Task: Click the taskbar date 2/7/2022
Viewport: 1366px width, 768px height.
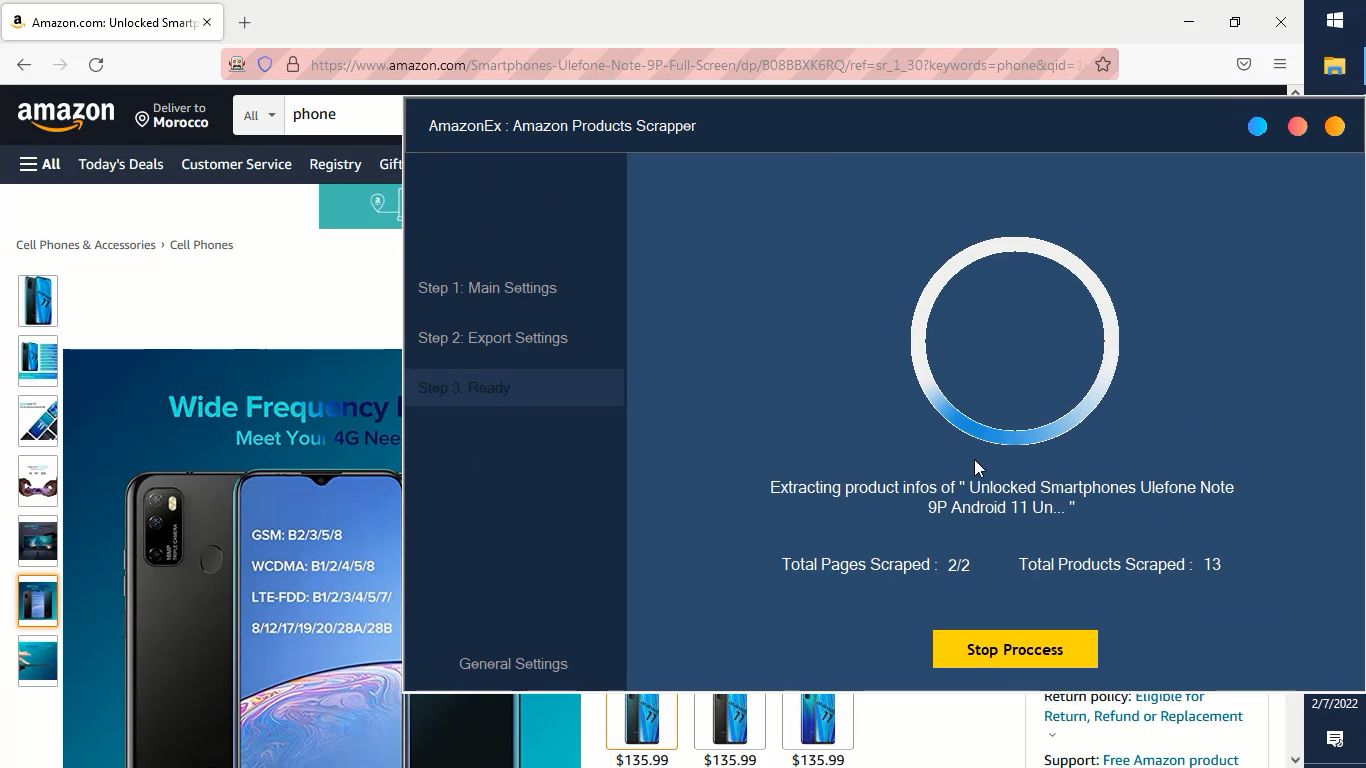Action: click(x=1335, y=704)
